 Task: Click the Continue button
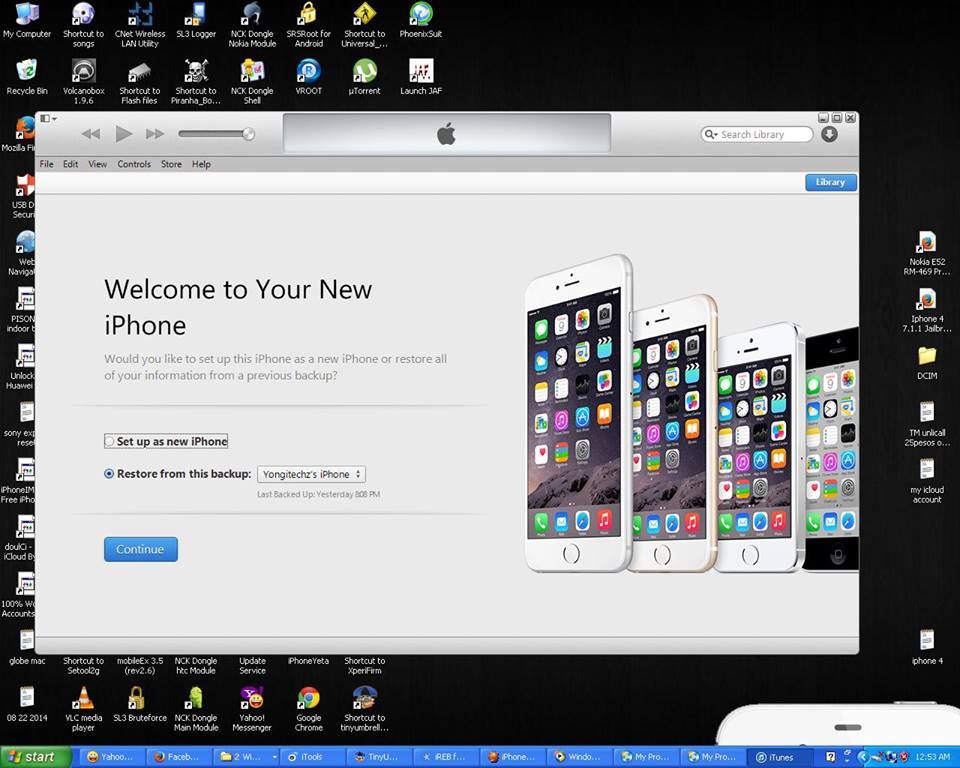140,549
